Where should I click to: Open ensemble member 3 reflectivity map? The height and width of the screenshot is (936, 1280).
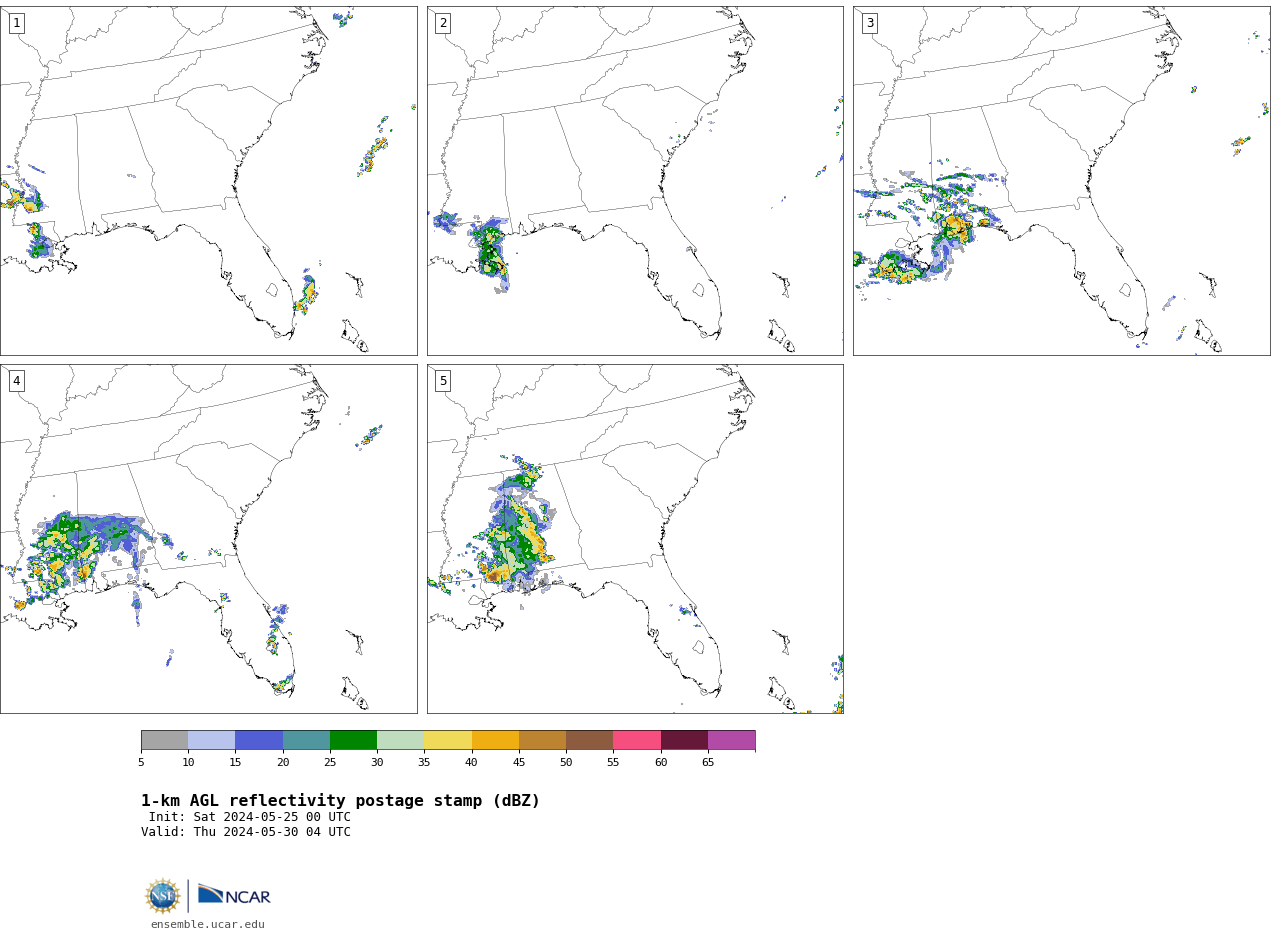point(1061,181)
